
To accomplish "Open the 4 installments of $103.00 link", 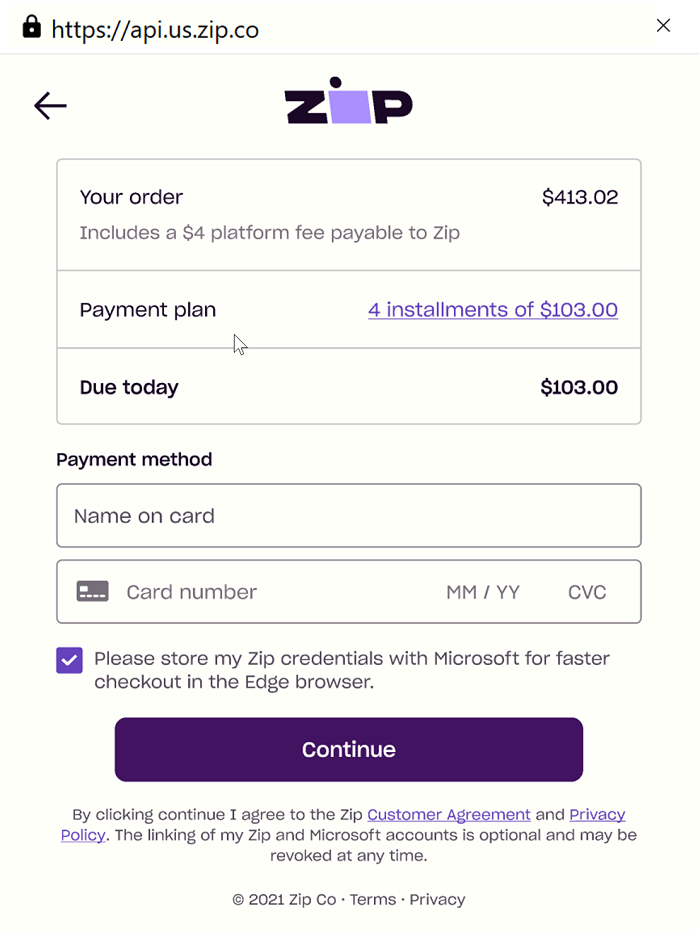I will click(x=493, y=310).
